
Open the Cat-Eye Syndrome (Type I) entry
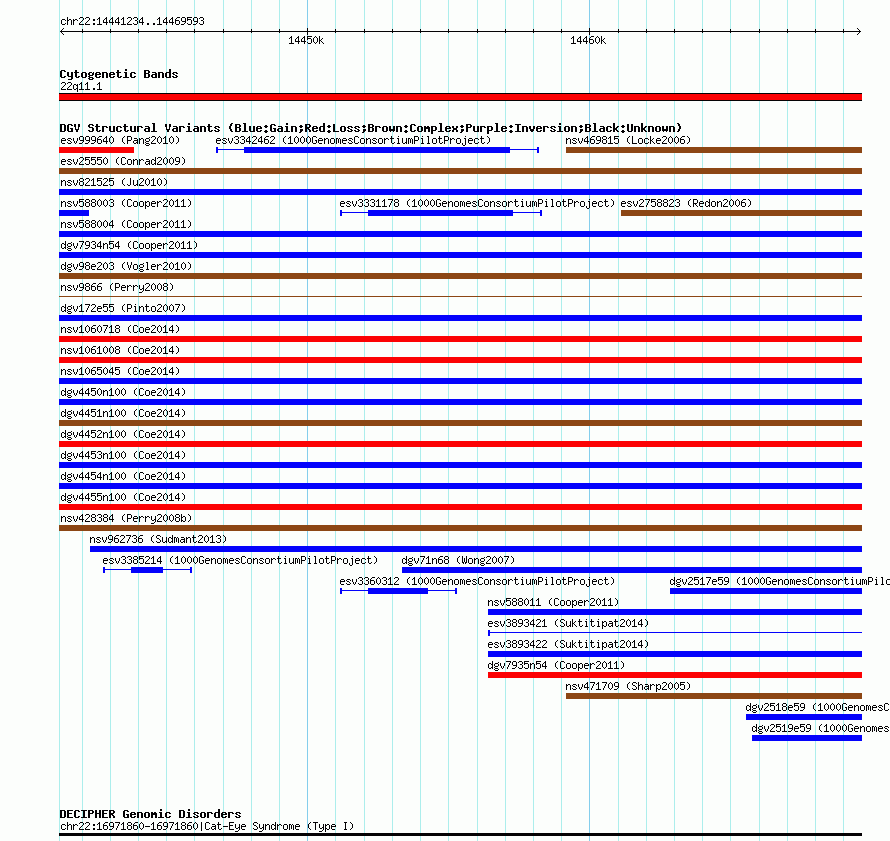[x=207, y=826]
